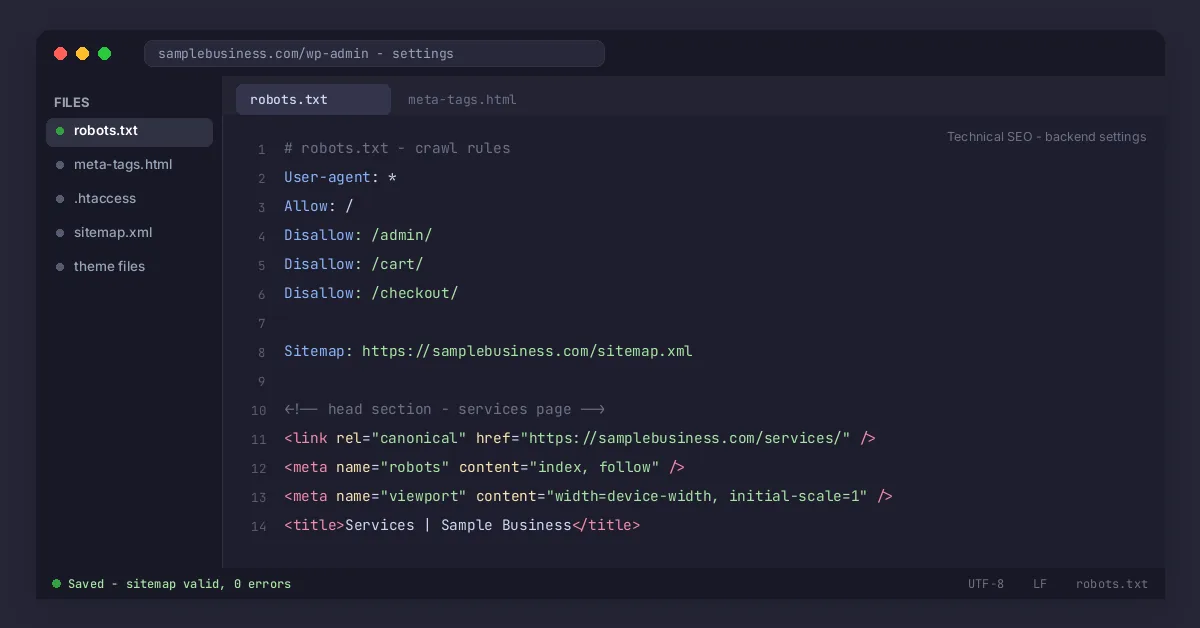
Task: Click the gray dot beside theme files
Action: click(x=60, y=267)
